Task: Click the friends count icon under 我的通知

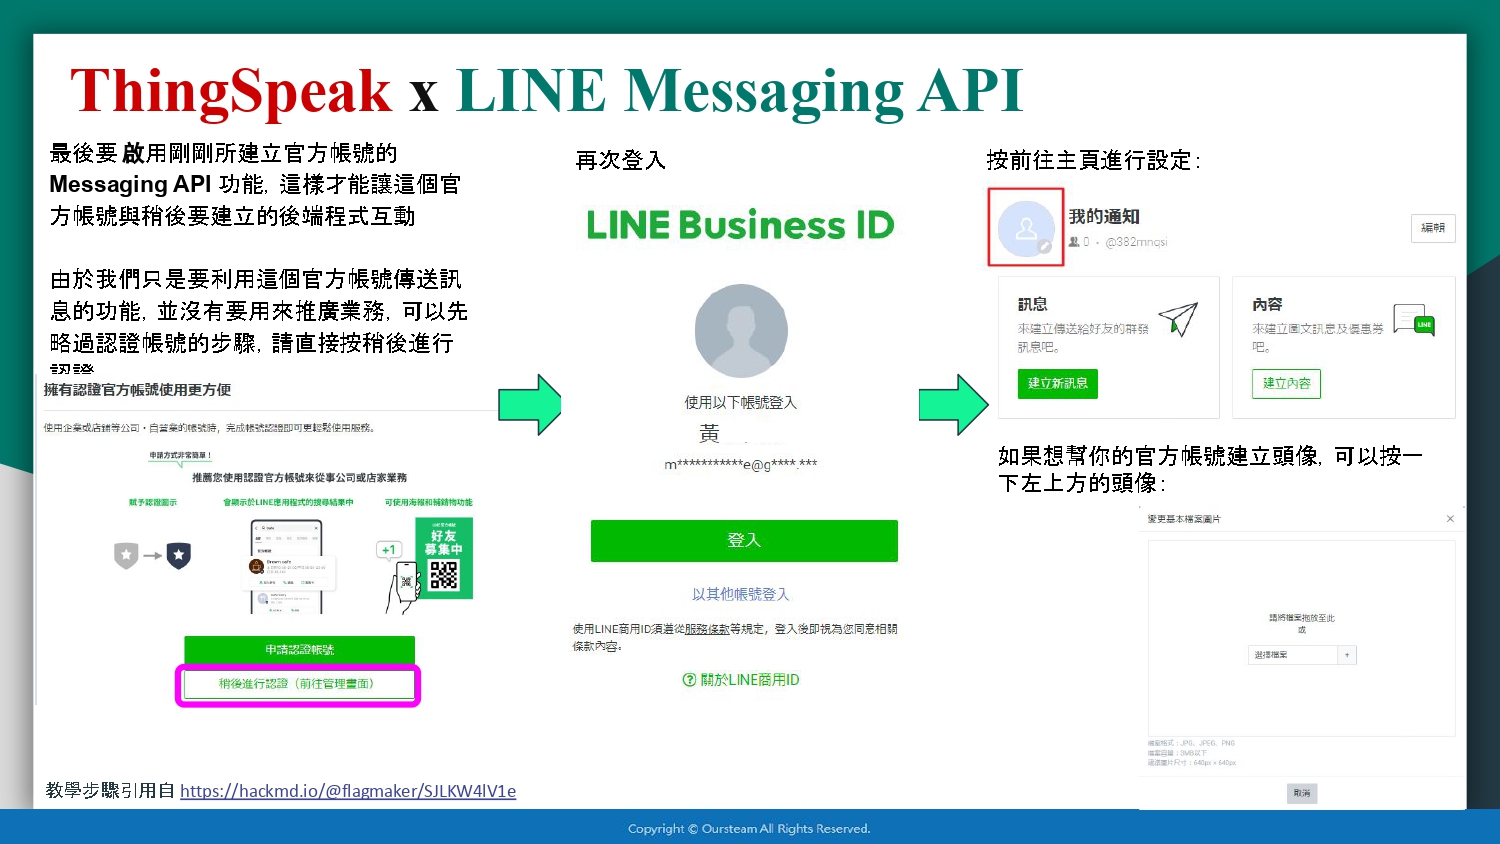Action: point(1074,242)
